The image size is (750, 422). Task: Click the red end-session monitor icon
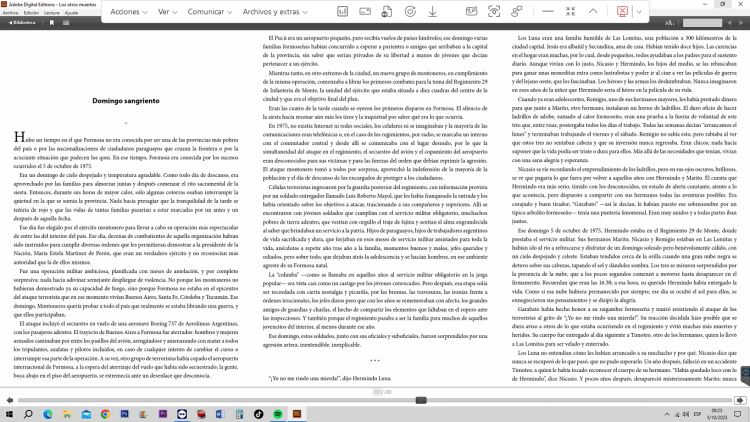tap(621, 11)
